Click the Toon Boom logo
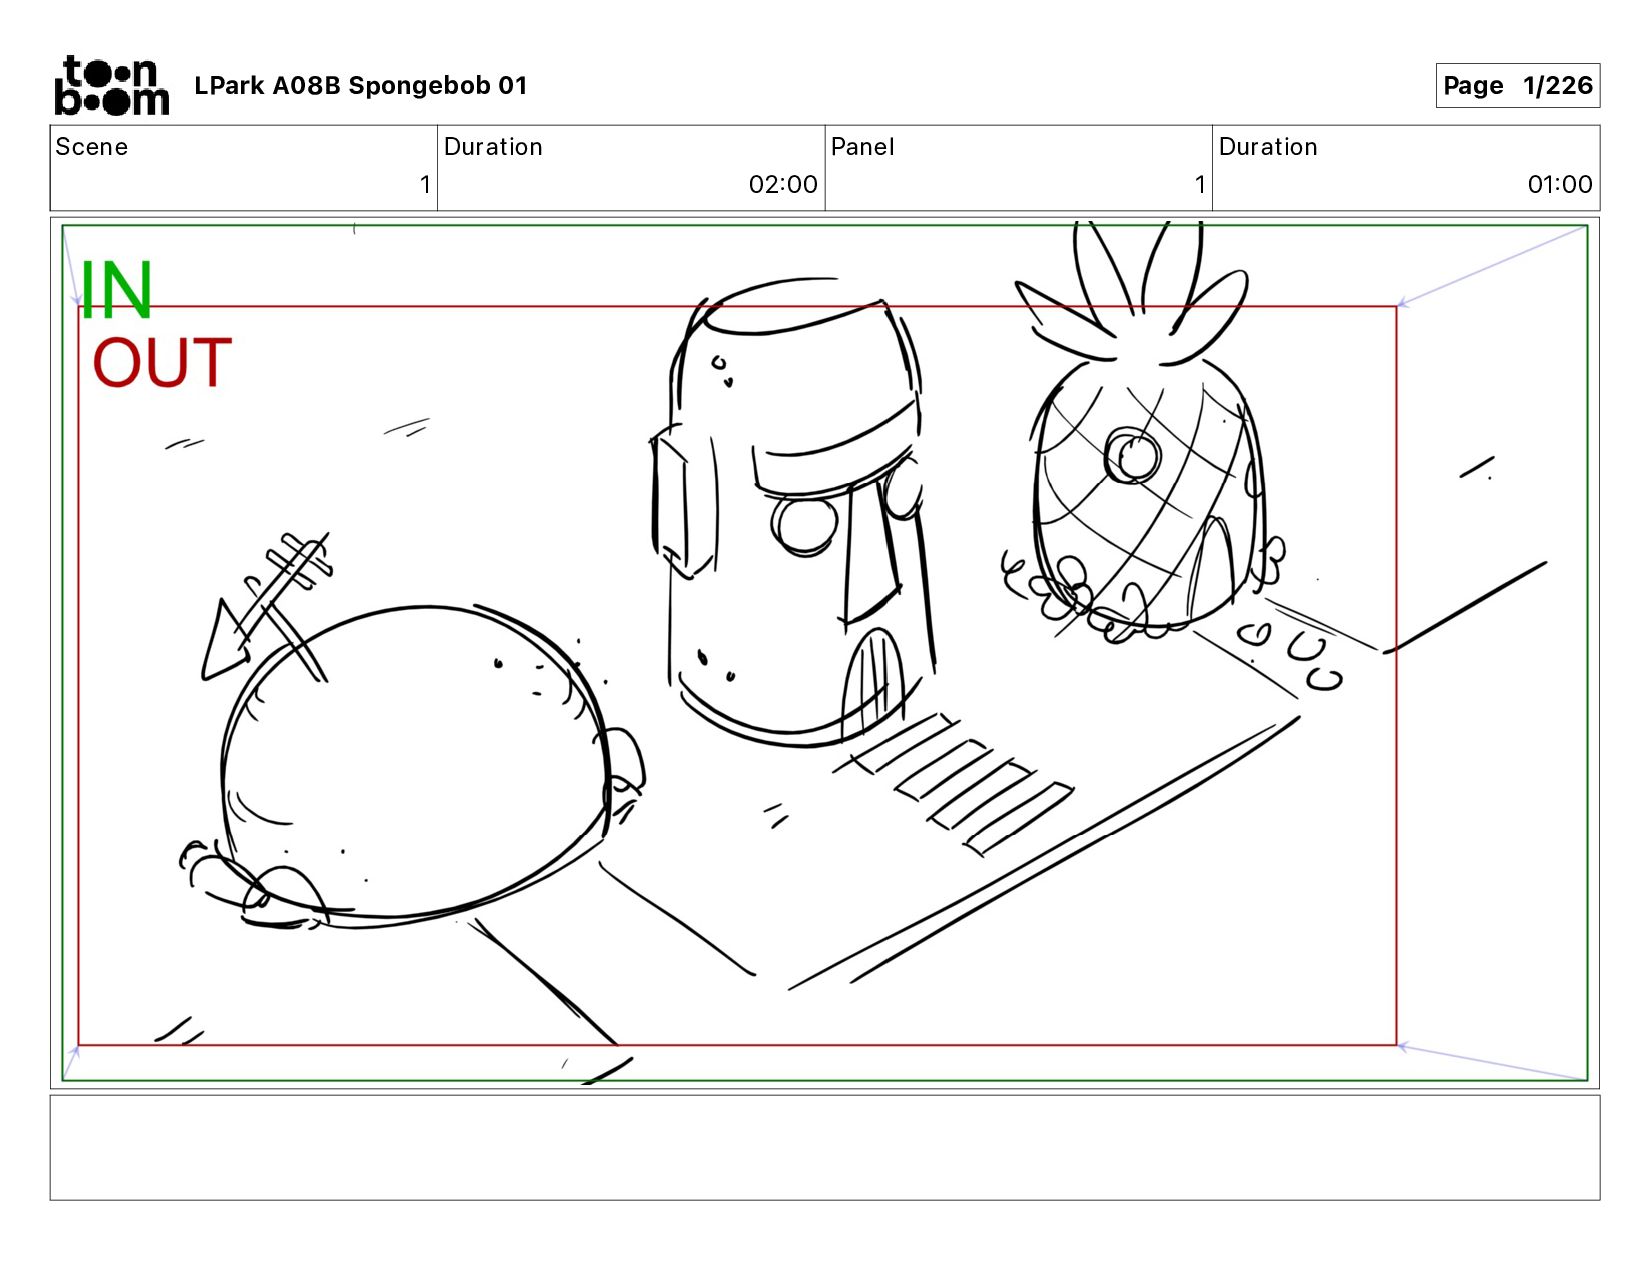The height and width of the screenshot is (1275, 1650). click(x=111, y=86)
